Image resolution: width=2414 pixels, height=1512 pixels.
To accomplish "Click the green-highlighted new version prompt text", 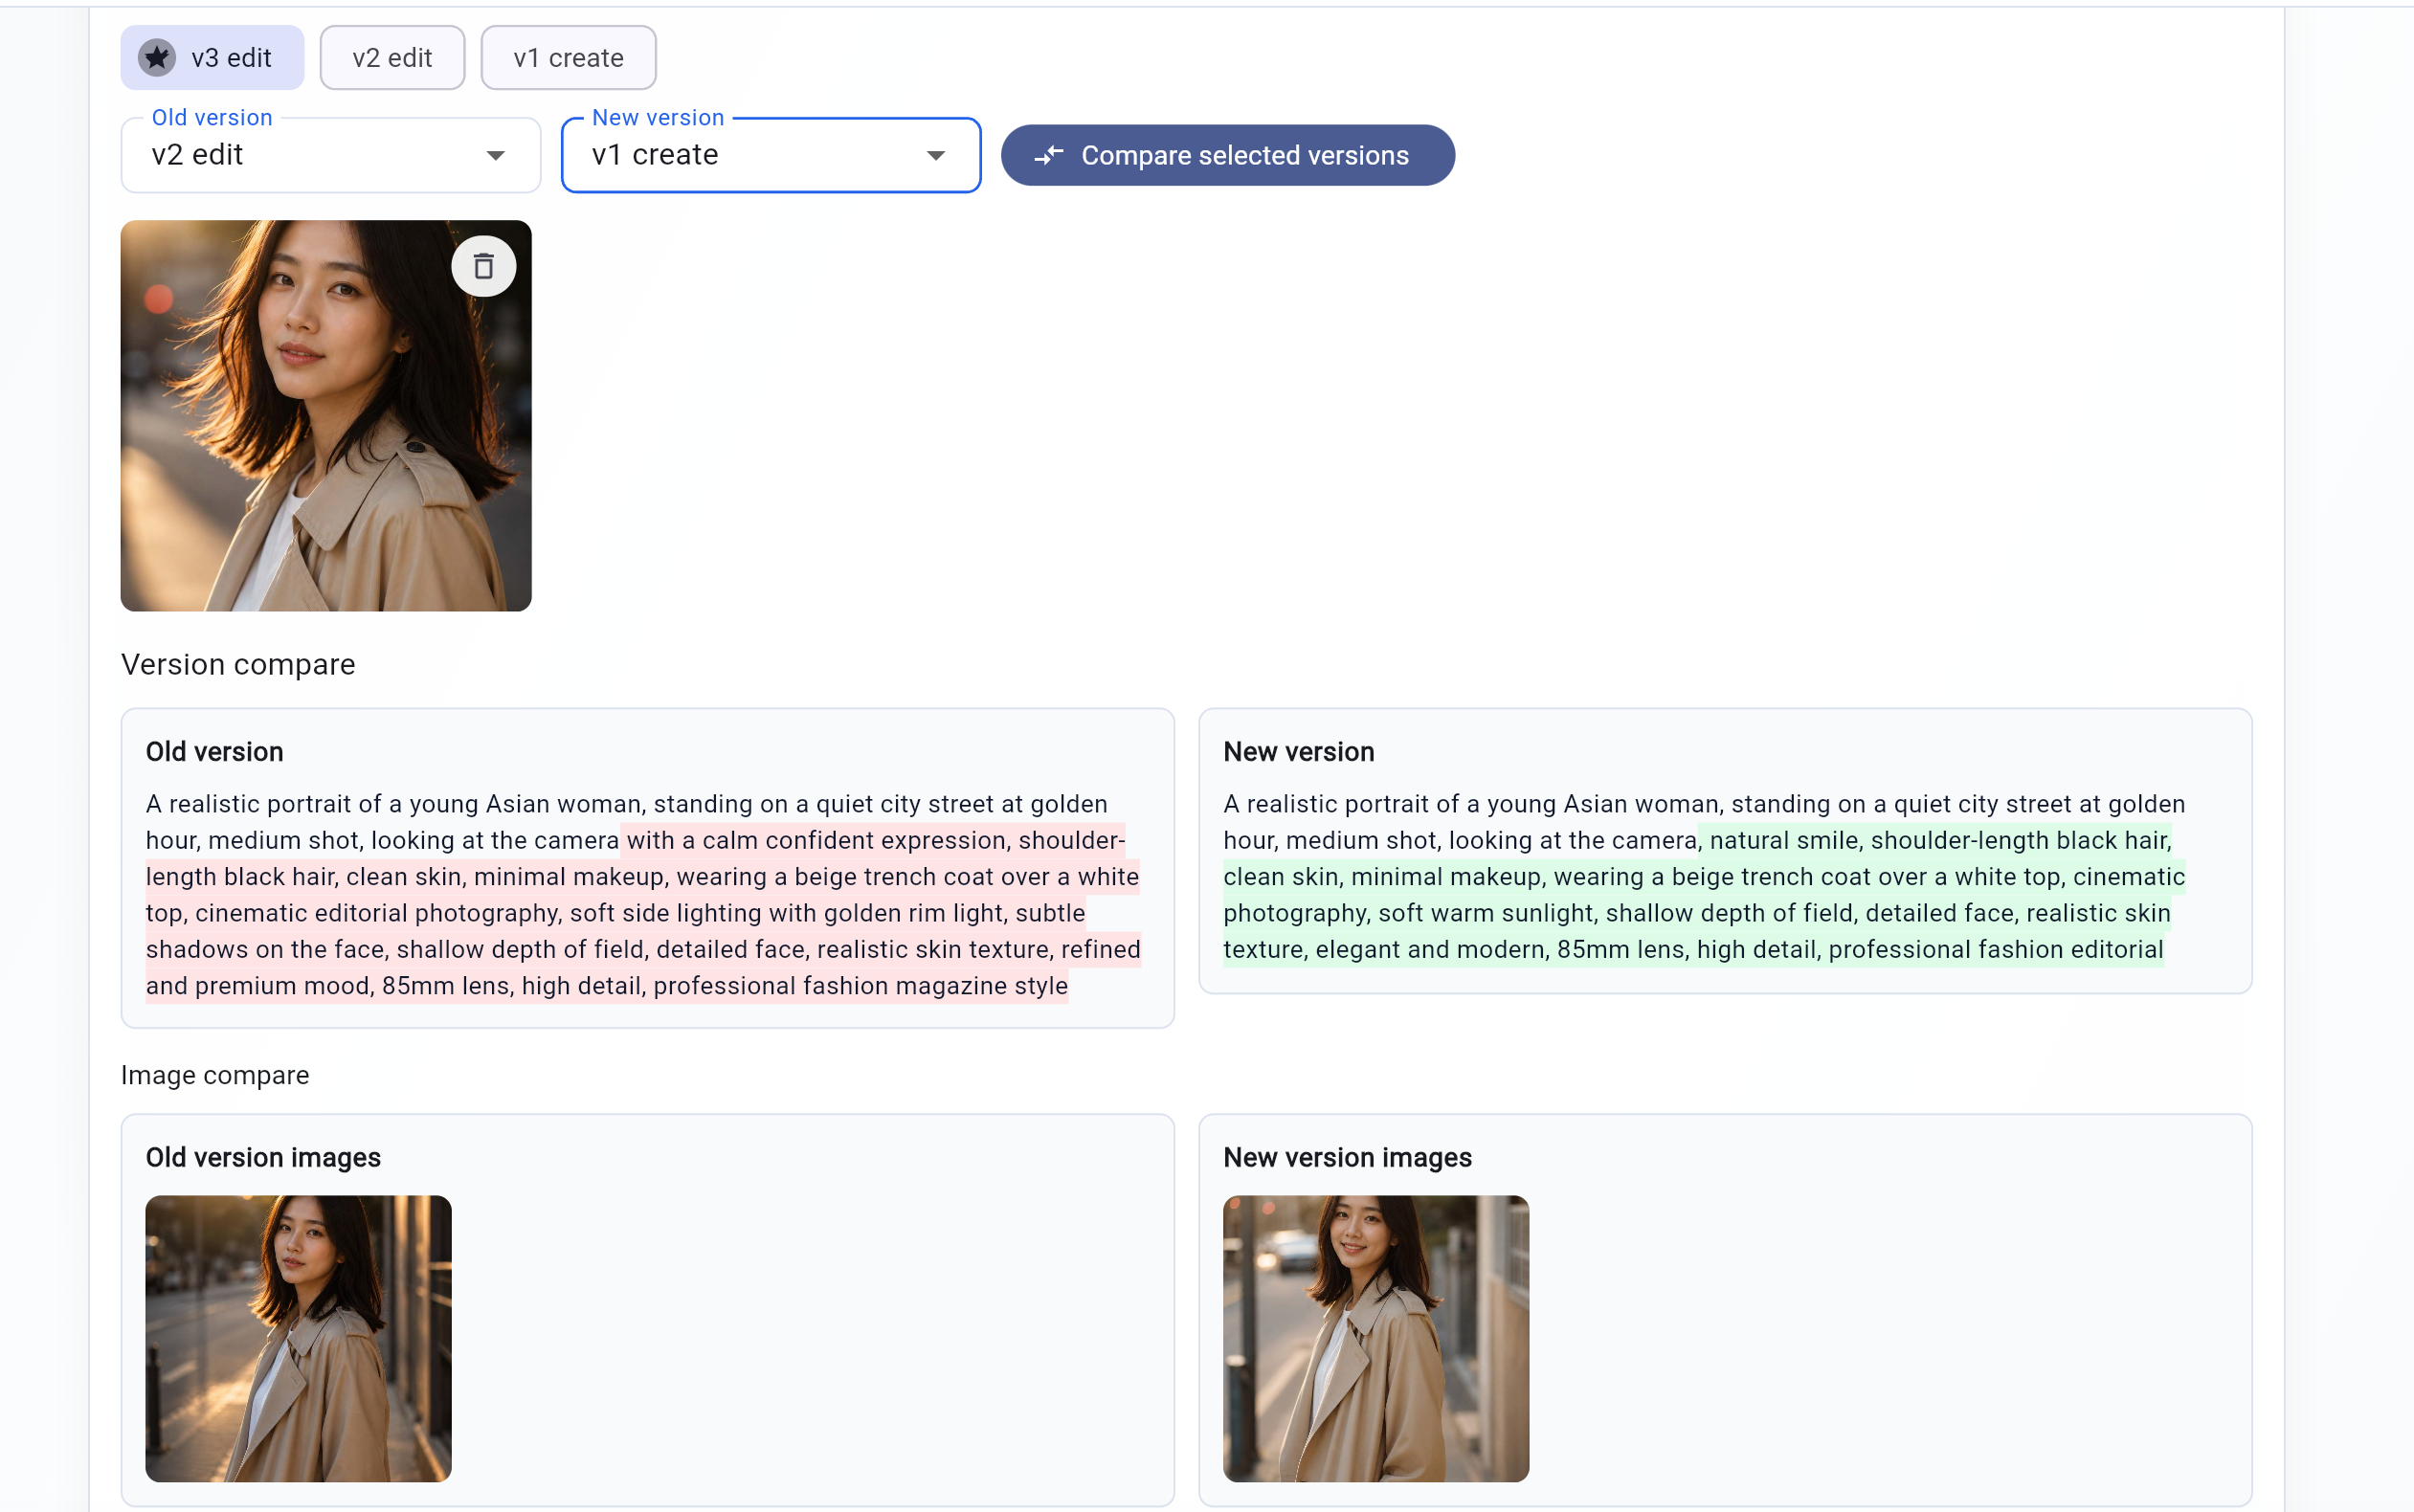I will coord(1704,895).
